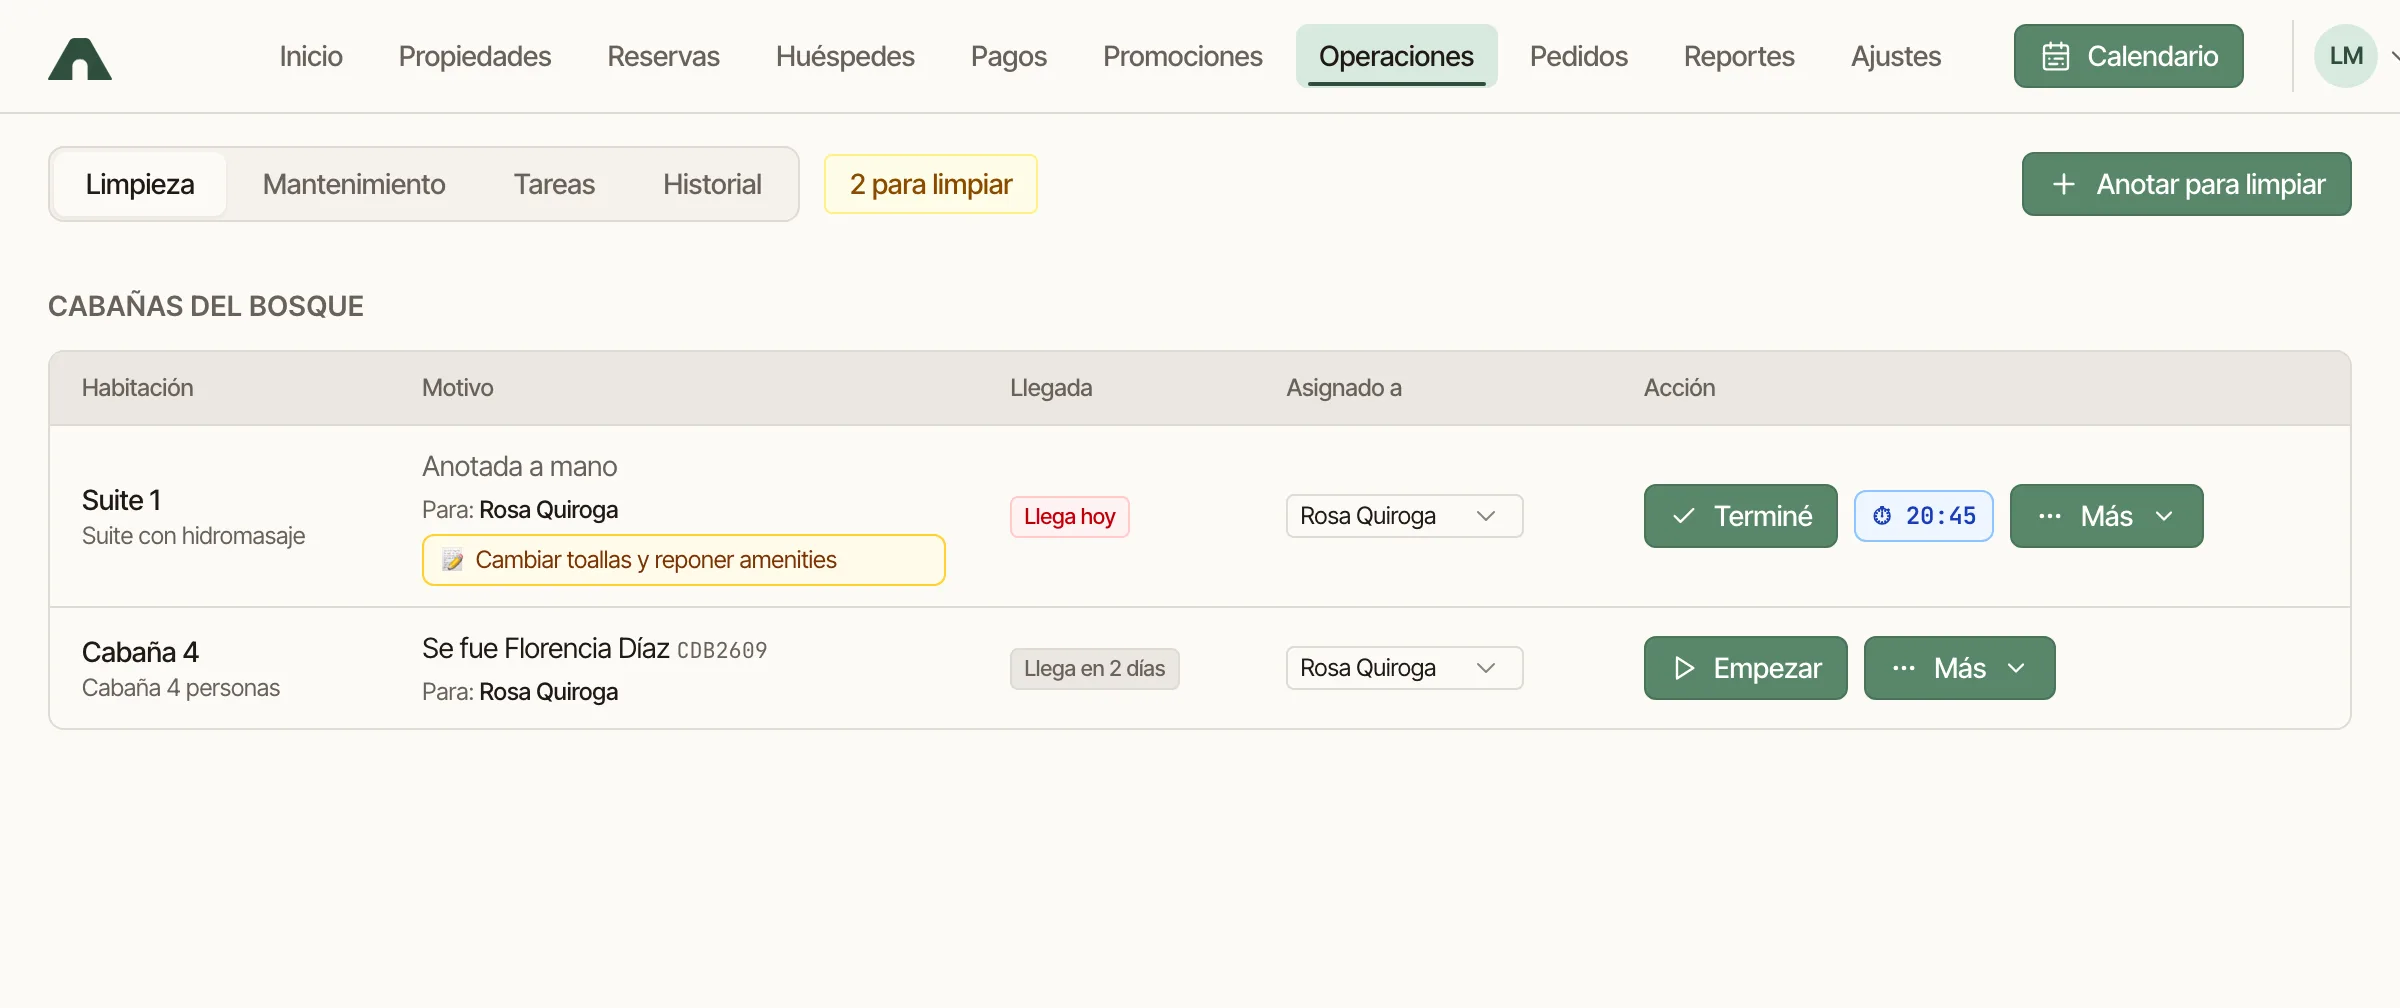Image resolution: width=2400 pixels, height=1008 pixels.
Task: Click the Suite con hidromasaje subtitle
Action: (x=193, y=536)
